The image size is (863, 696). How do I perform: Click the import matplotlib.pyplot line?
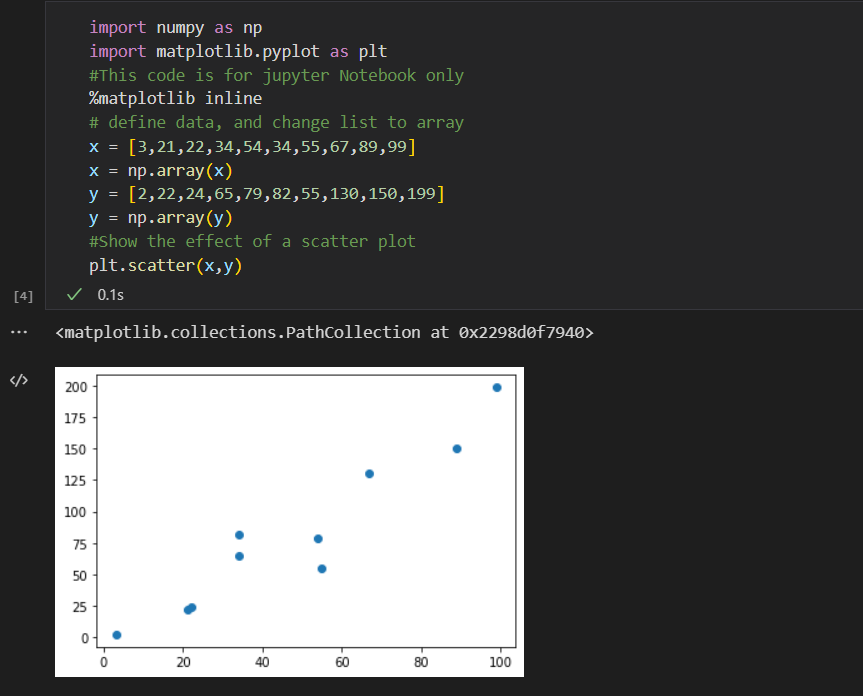(x=238, y=52)
